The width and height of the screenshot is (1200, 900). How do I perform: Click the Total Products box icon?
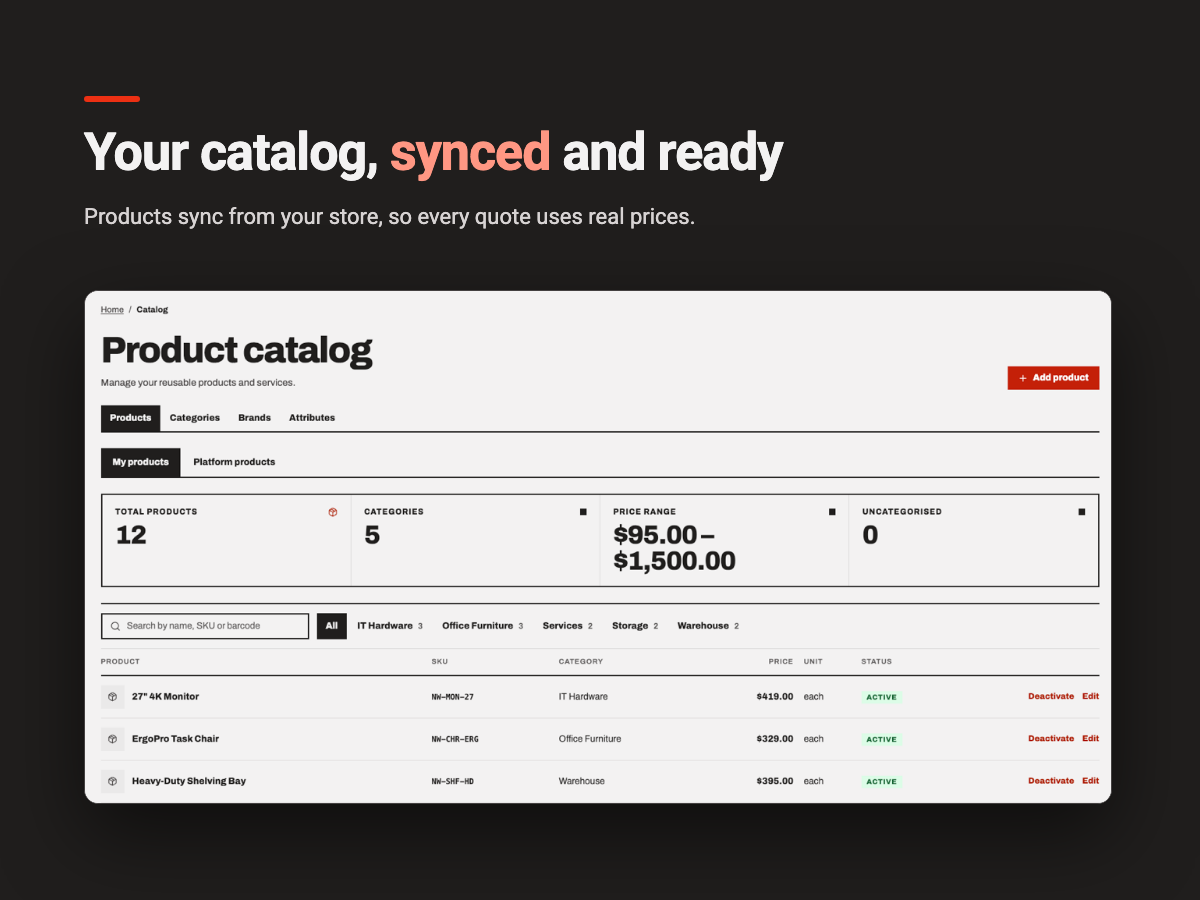click(x=333, y=512)
